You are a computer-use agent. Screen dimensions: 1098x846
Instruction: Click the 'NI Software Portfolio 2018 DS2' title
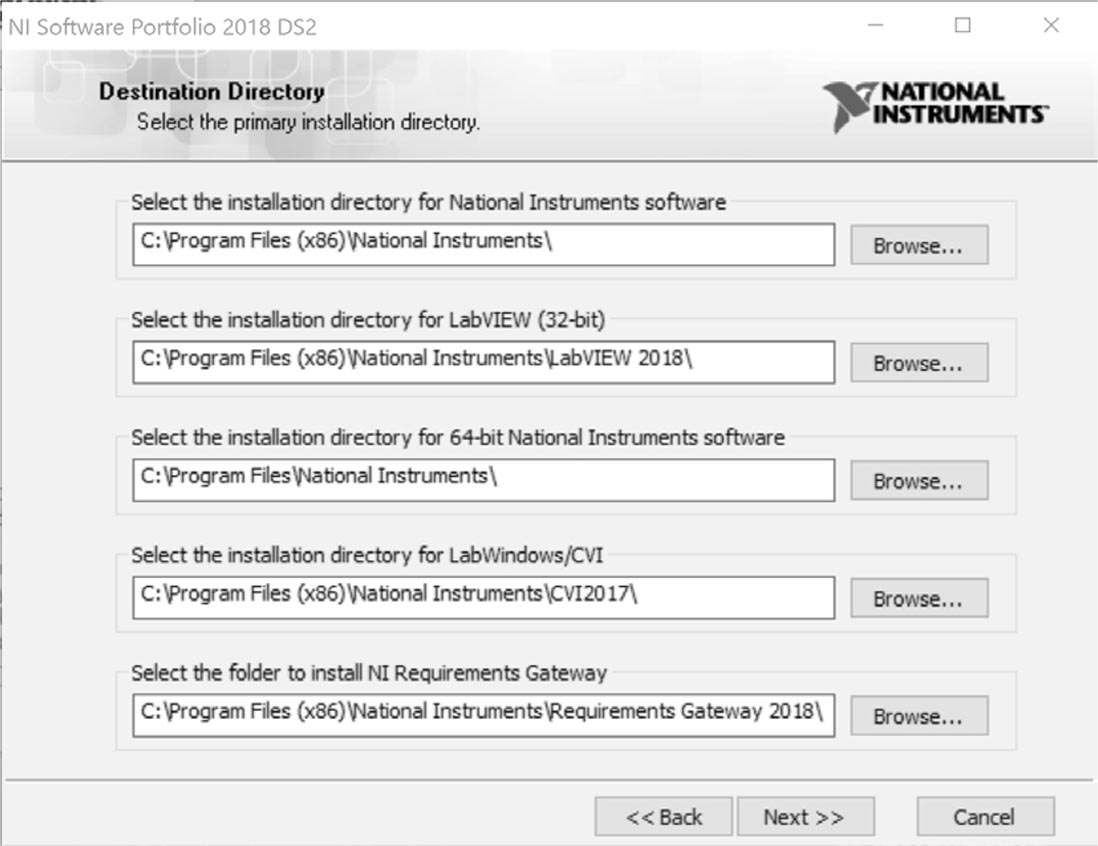pos(162,27)
